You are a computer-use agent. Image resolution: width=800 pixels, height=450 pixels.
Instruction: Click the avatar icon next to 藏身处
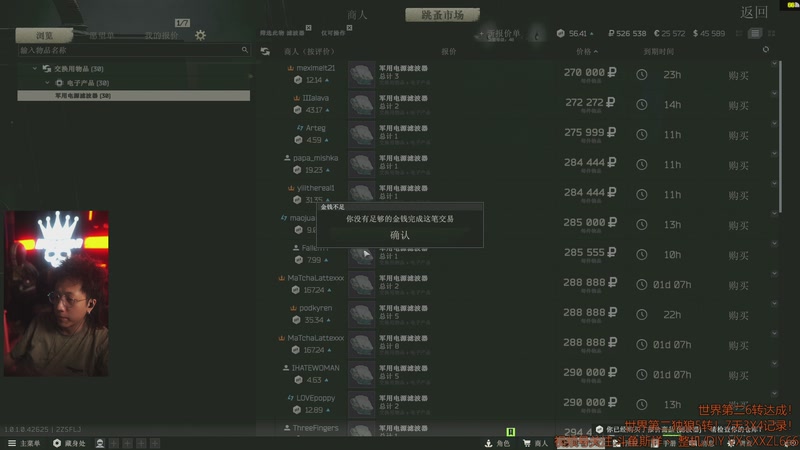coord(100,443)
